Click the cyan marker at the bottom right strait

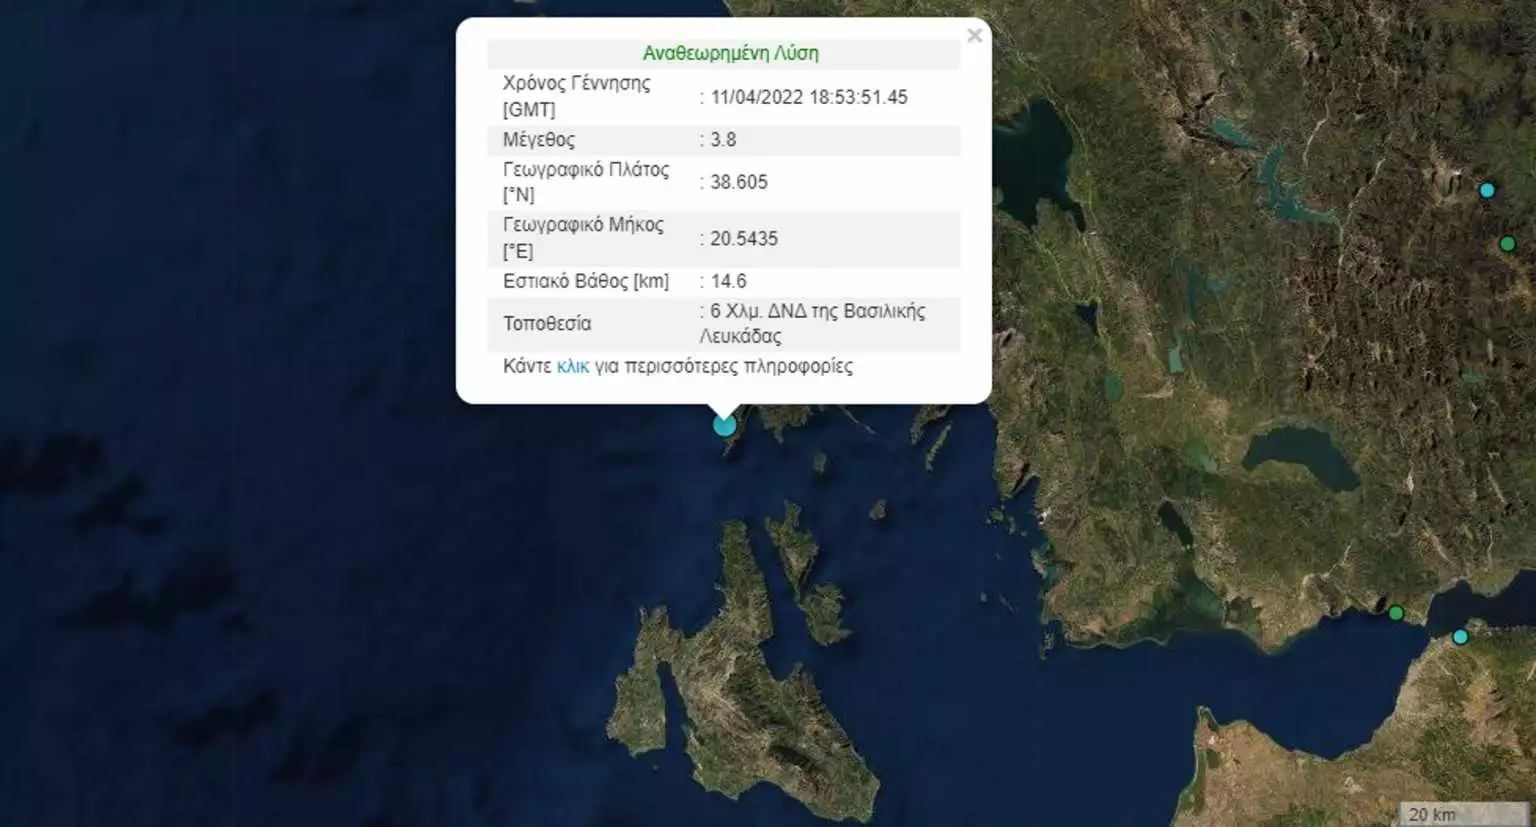[1460, 637]
